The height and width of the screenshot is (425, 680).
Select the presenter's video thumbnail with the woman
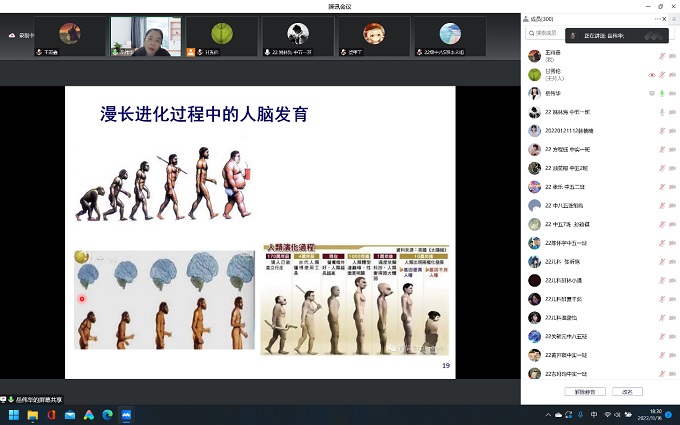(x=145, y=36)
